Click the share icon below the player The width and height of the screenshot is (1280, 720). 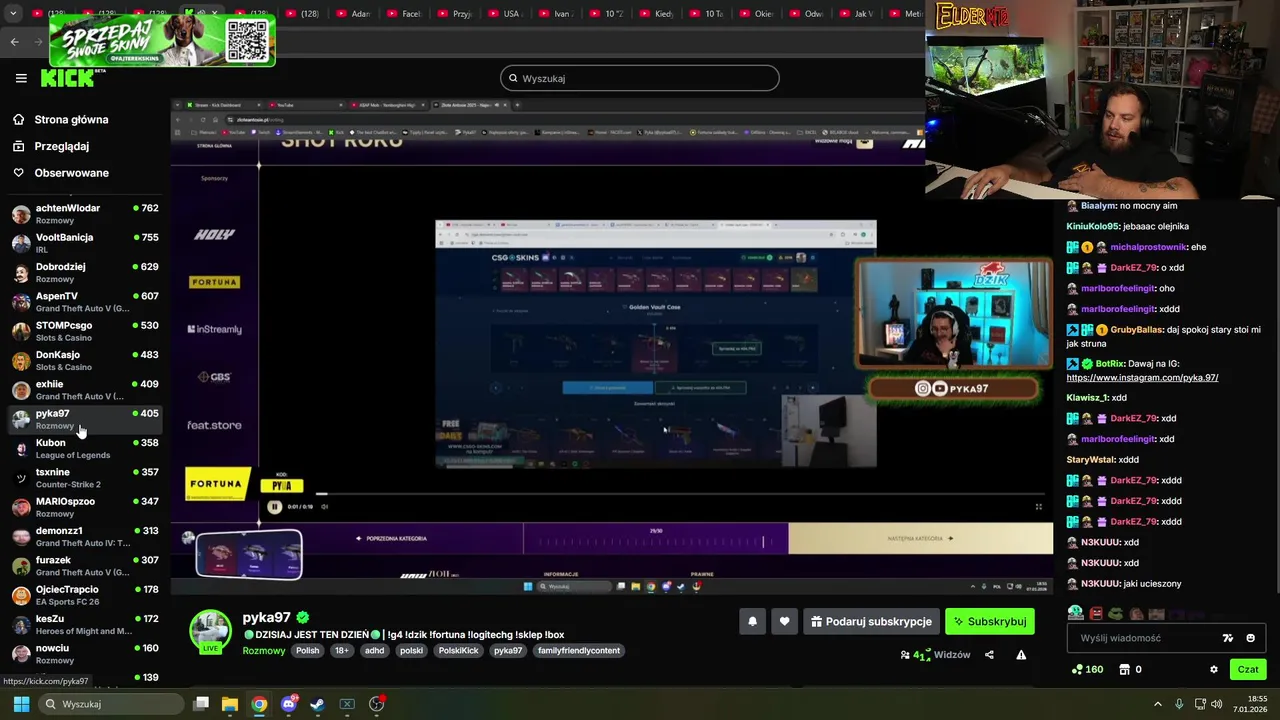989,655
